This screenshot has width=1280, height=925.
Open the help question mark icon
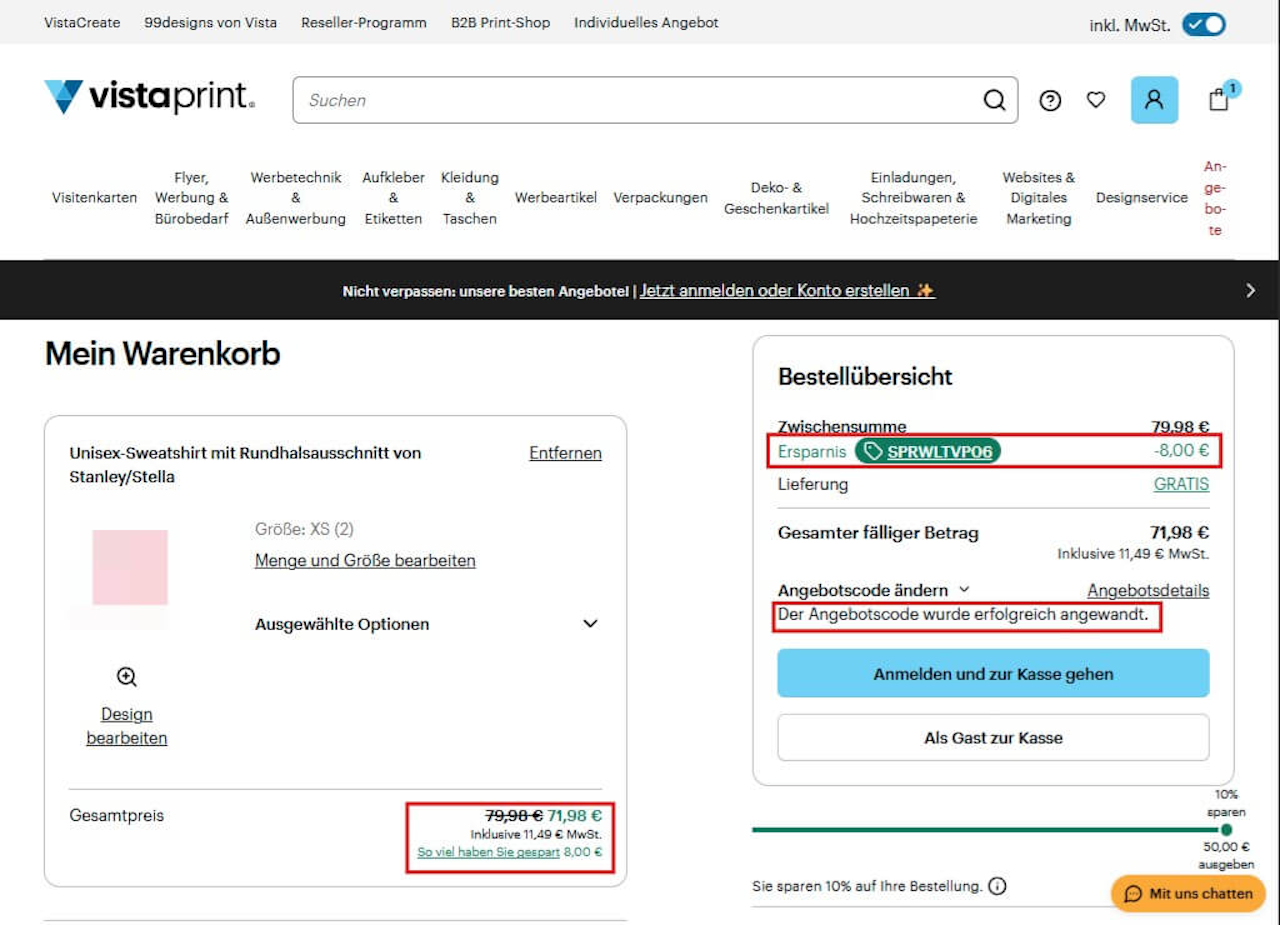pos(1050,100)
